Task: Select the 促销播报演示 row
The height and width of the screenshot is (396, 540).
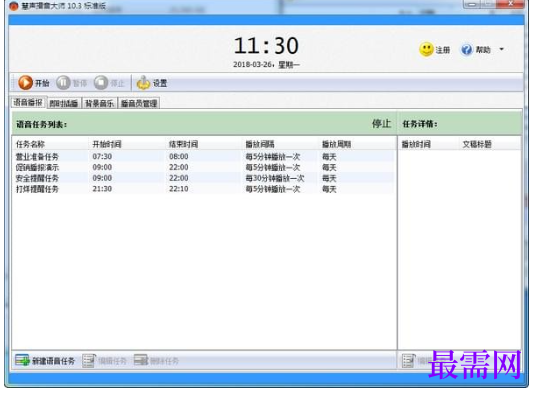Action: [x=204, y=167]
